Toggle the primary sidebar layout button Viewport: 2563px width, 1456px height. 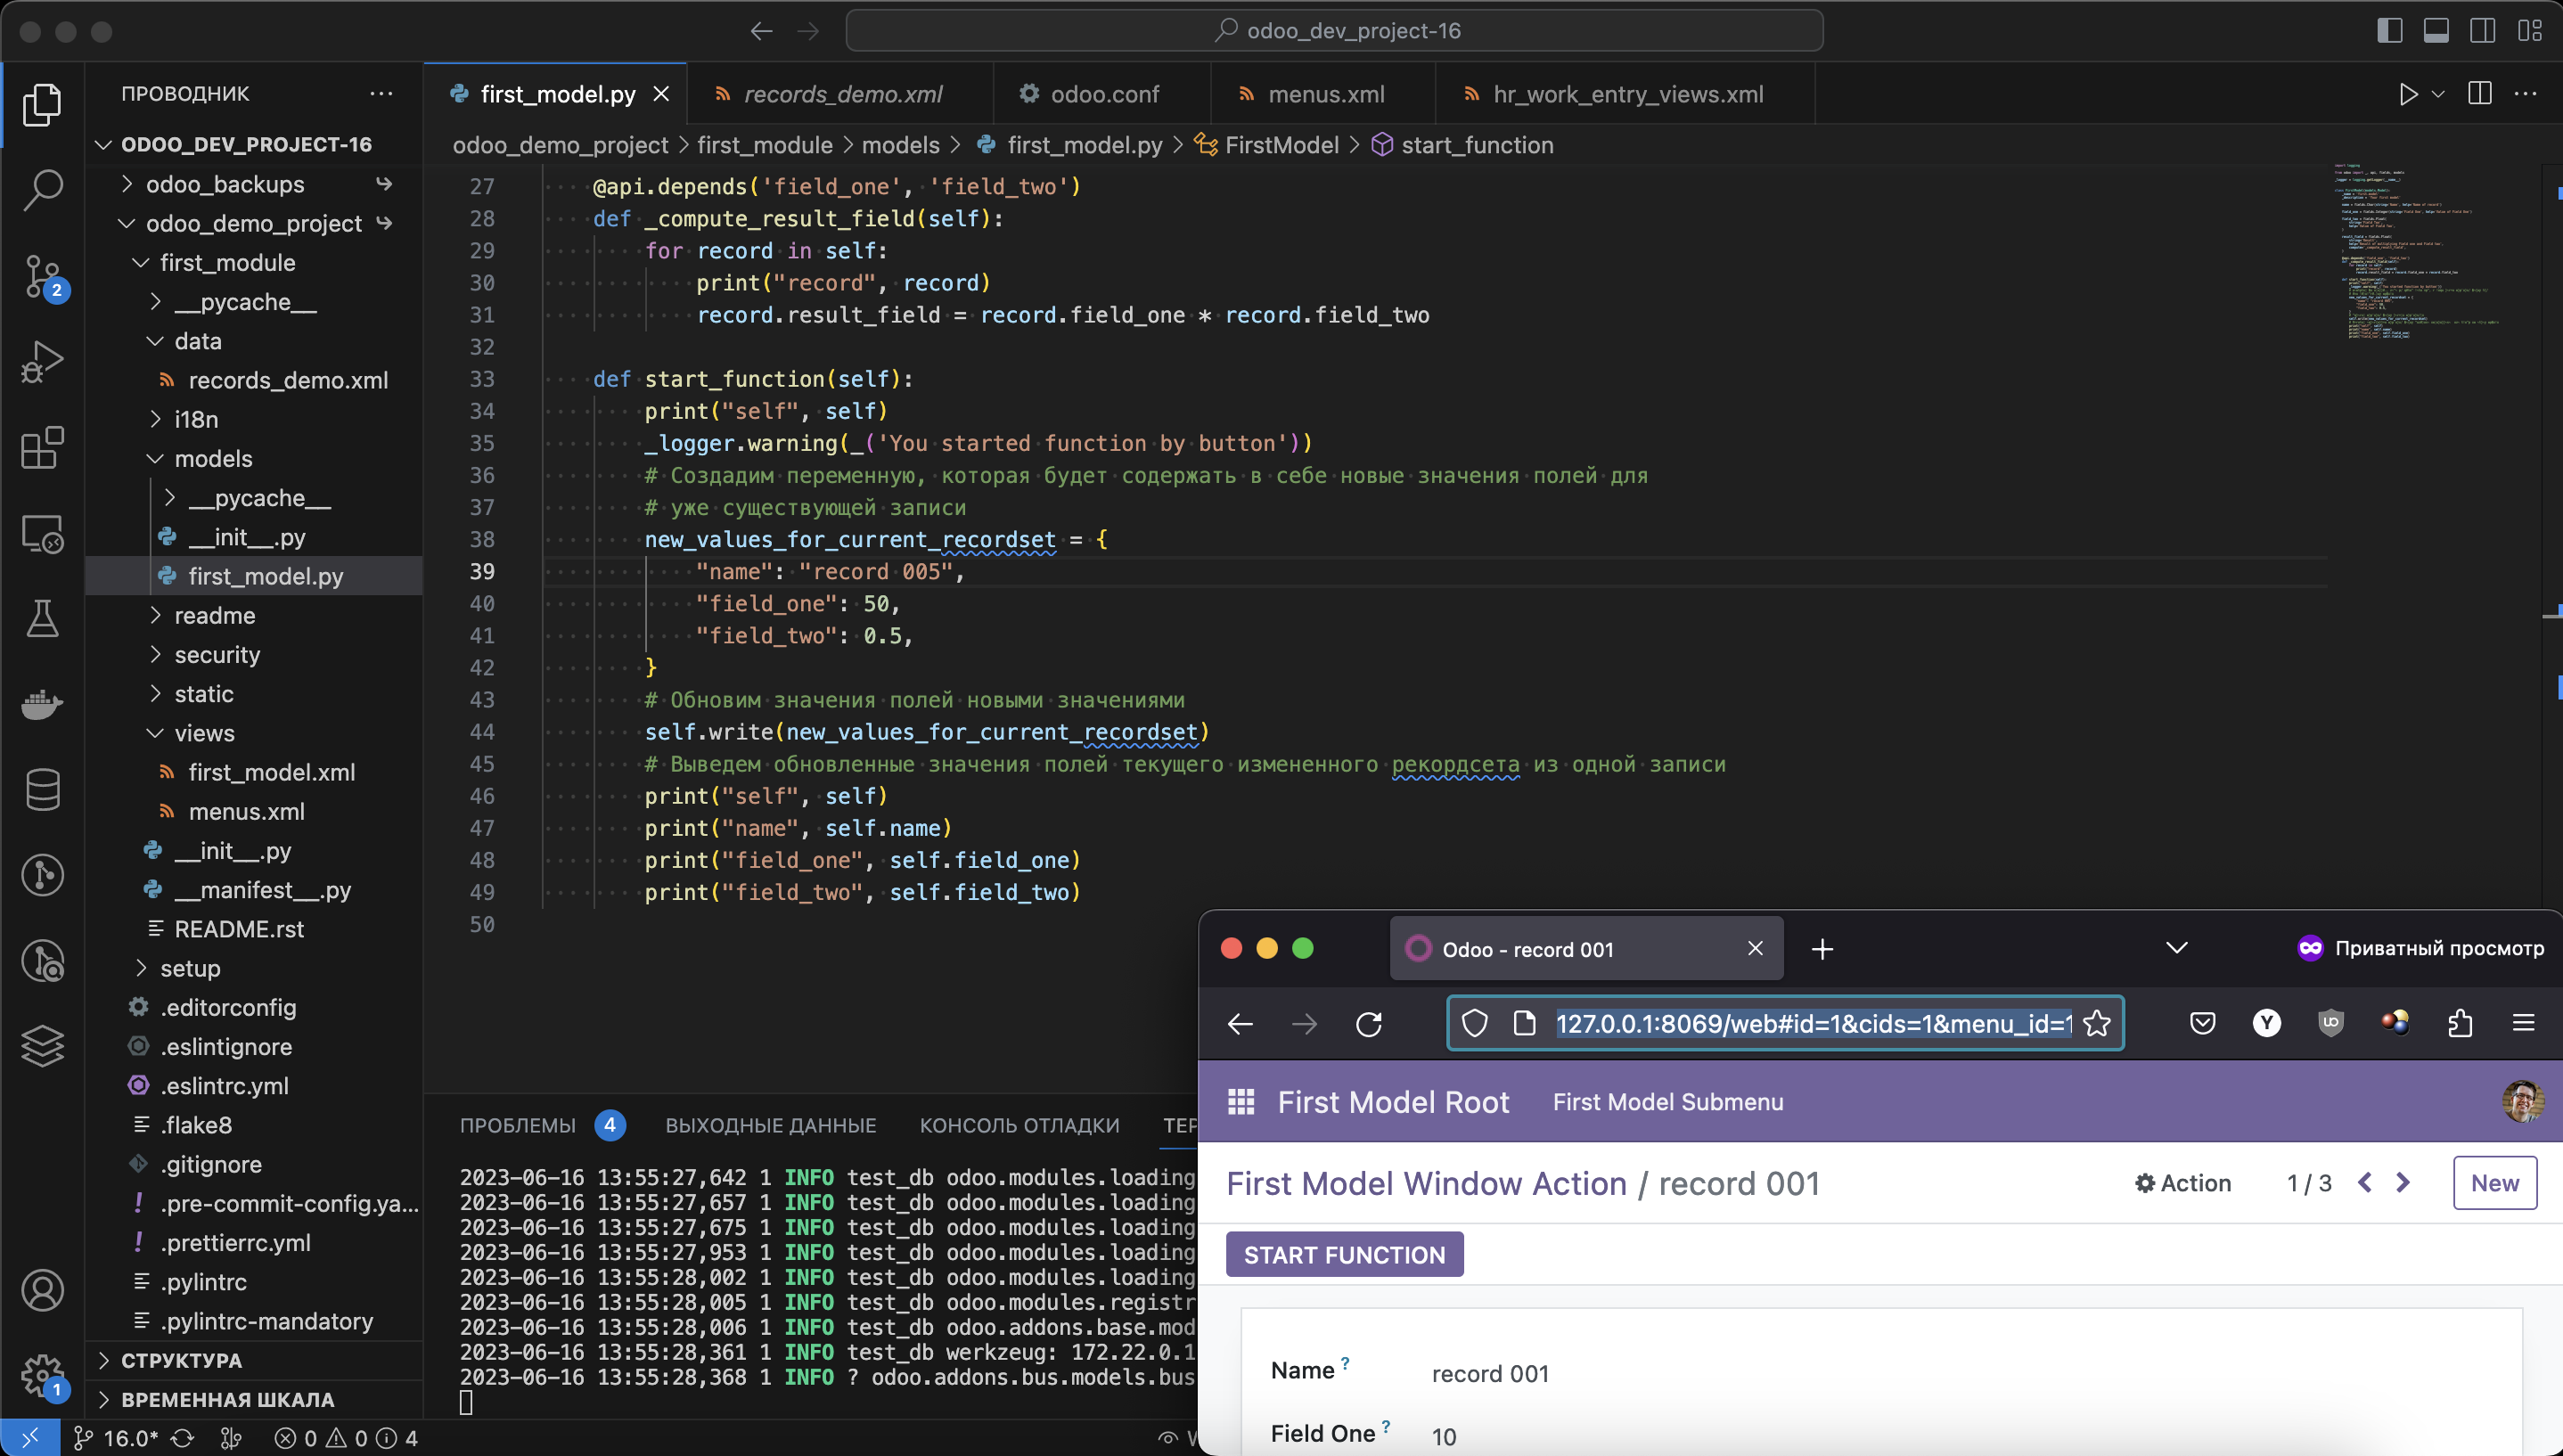pos(2390,31)
